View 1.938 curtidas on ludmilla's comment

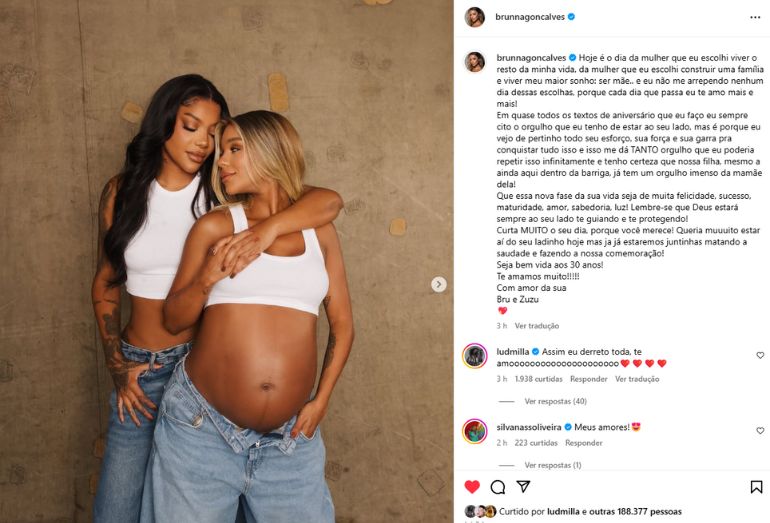pyautogui.click(x=539, y=379)
